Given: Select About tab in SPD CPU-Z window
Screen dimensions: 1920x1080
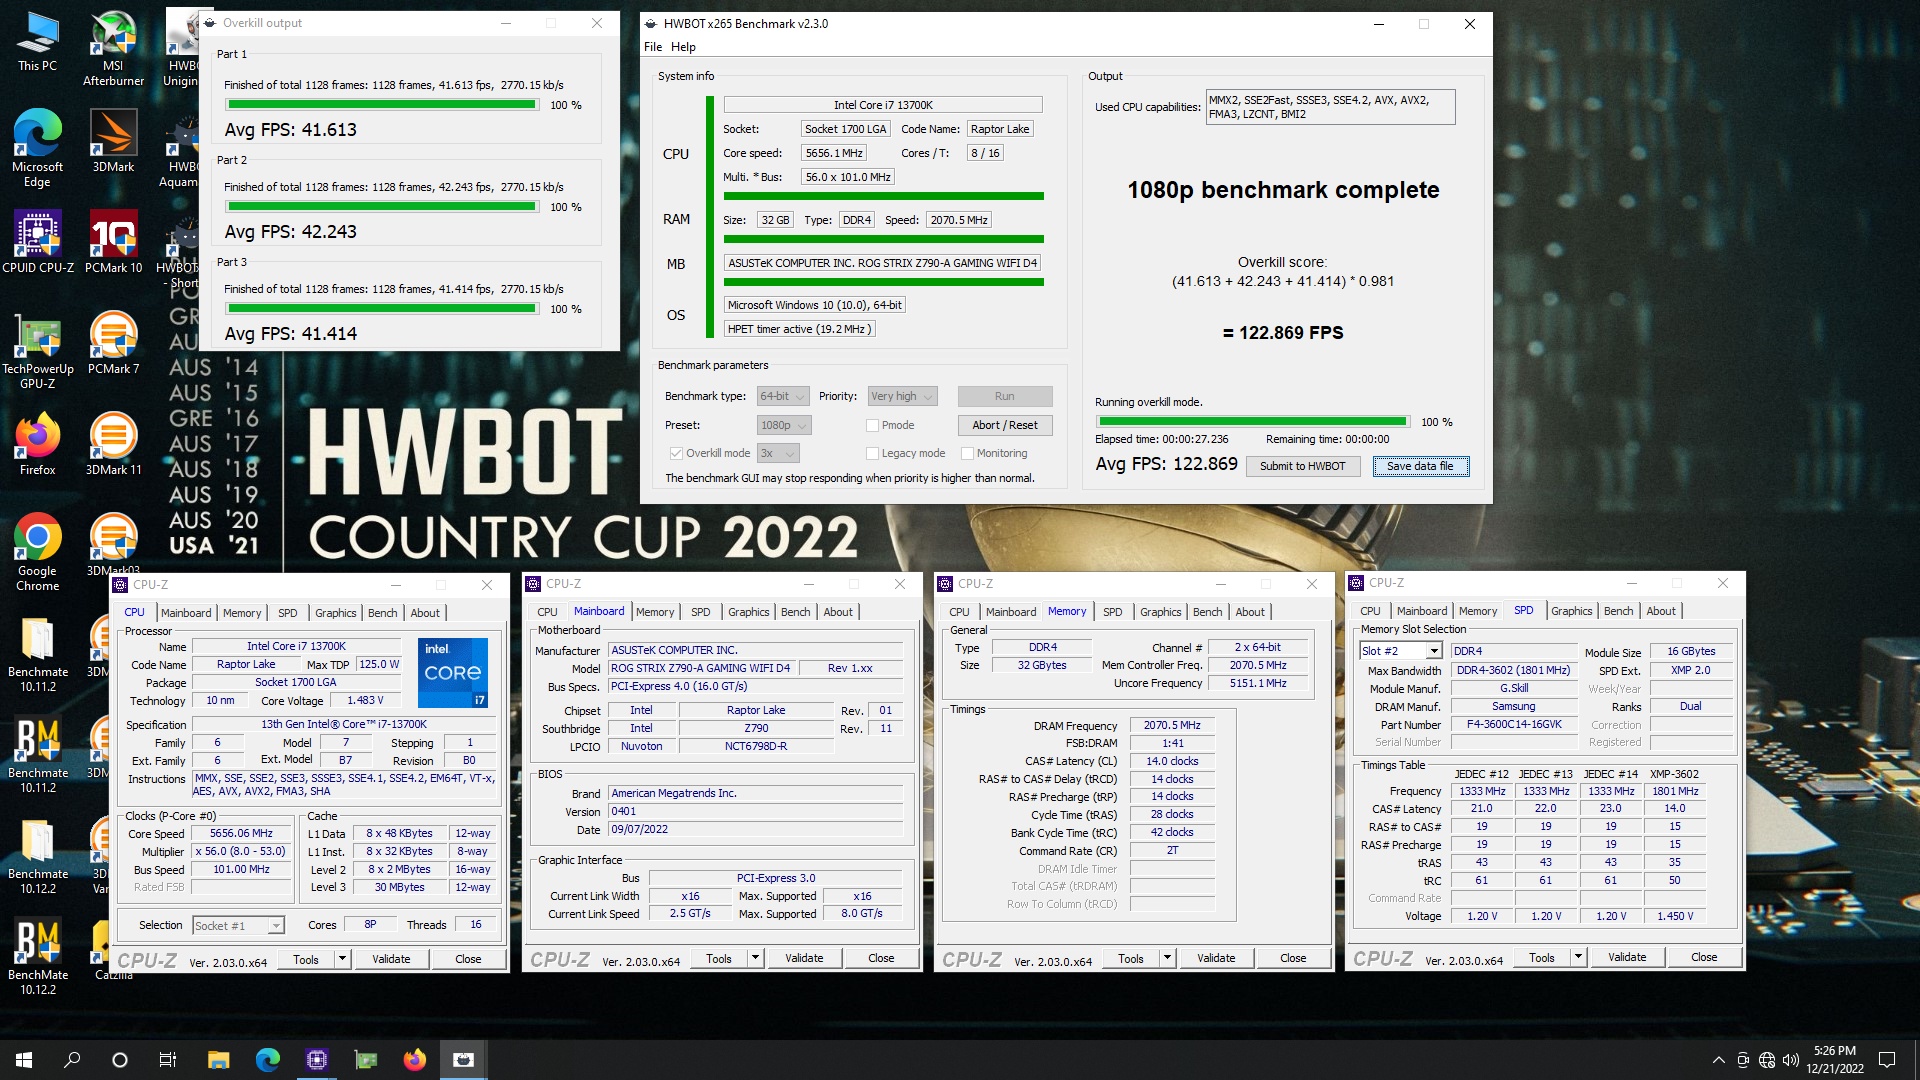Looking at the screenshot, I should coord(1661,611).
